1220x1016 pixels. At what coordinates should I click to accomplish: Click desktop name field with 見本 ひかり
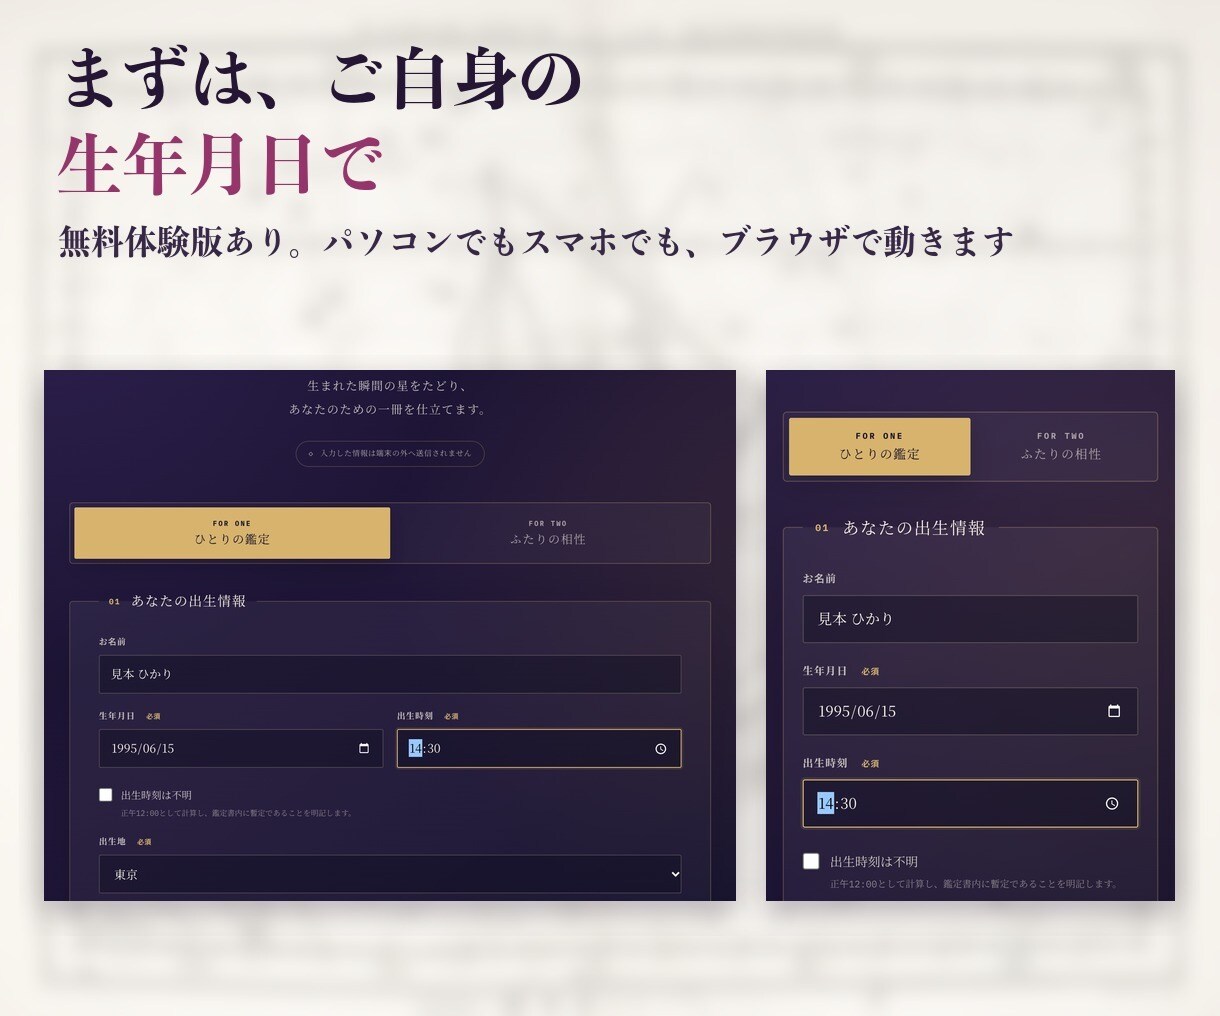point(390,674)
